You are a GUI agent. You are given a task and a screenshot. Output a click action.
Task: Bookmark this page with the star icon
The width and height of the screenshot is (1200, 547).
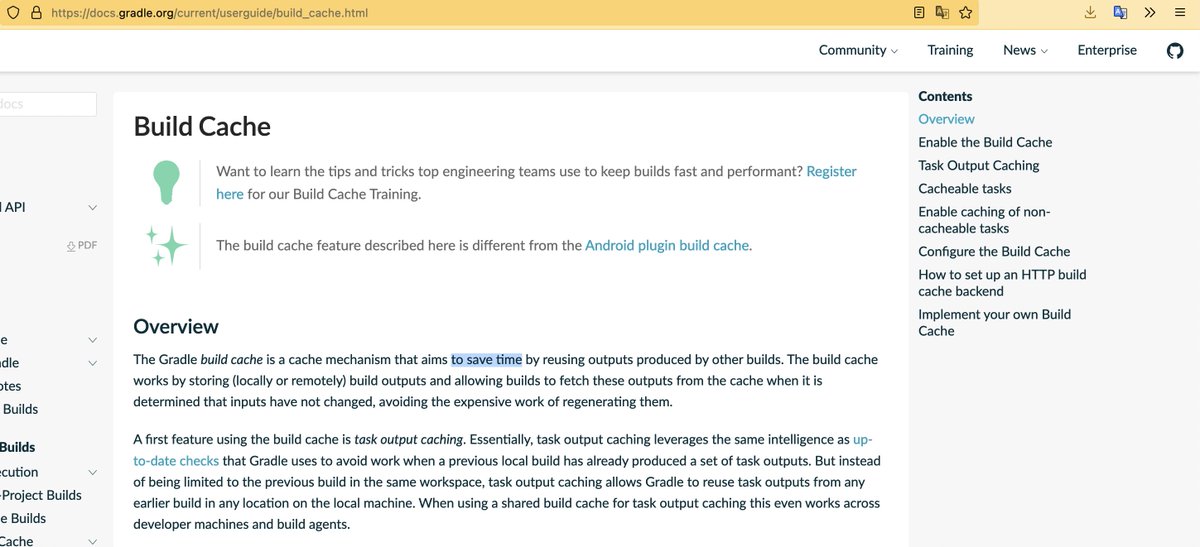[x=965, y=13]
